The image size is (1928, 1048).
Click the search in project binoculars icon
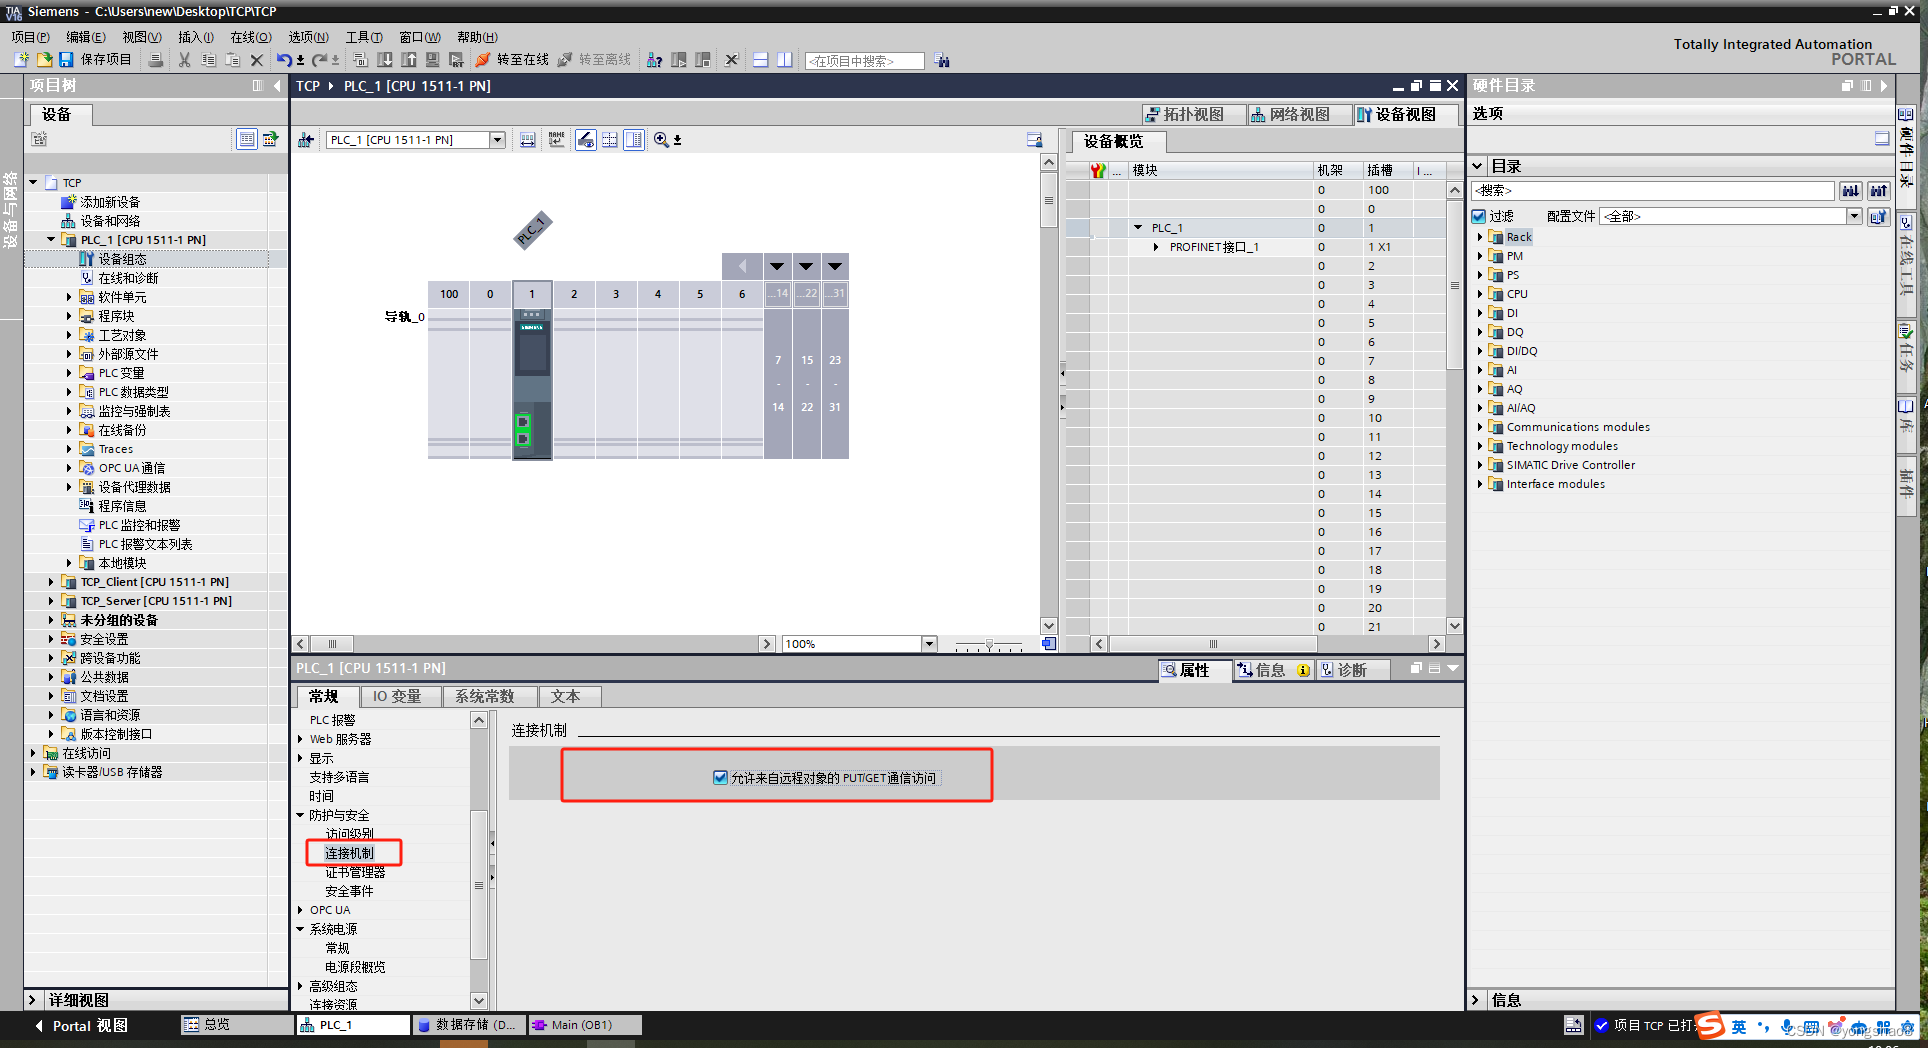[x=942, y=60]
